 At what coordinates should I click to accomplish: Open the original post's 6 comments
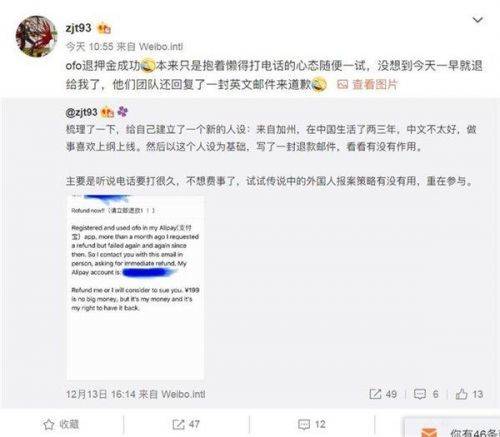click(x=426, y=394)
